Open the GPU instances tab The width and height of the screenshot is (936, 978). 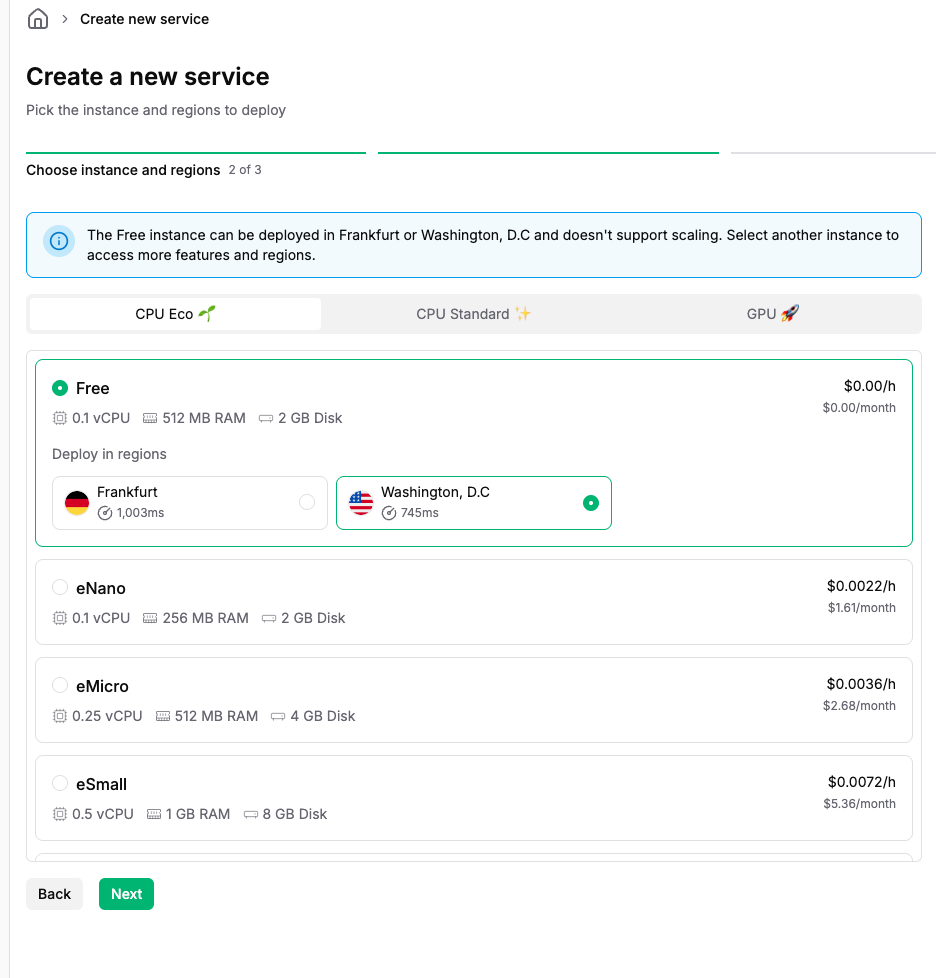(x=772, y=314)
